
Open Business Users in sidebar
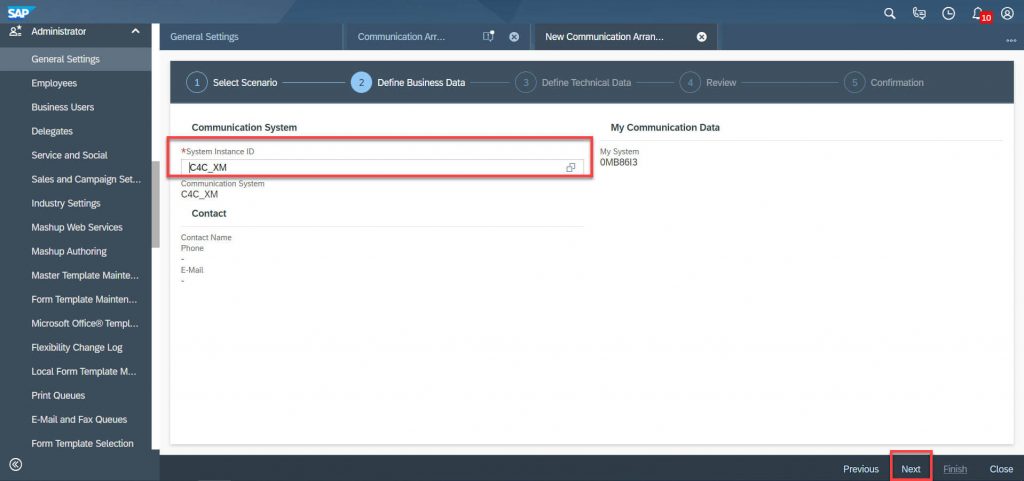tap(76, 107)
